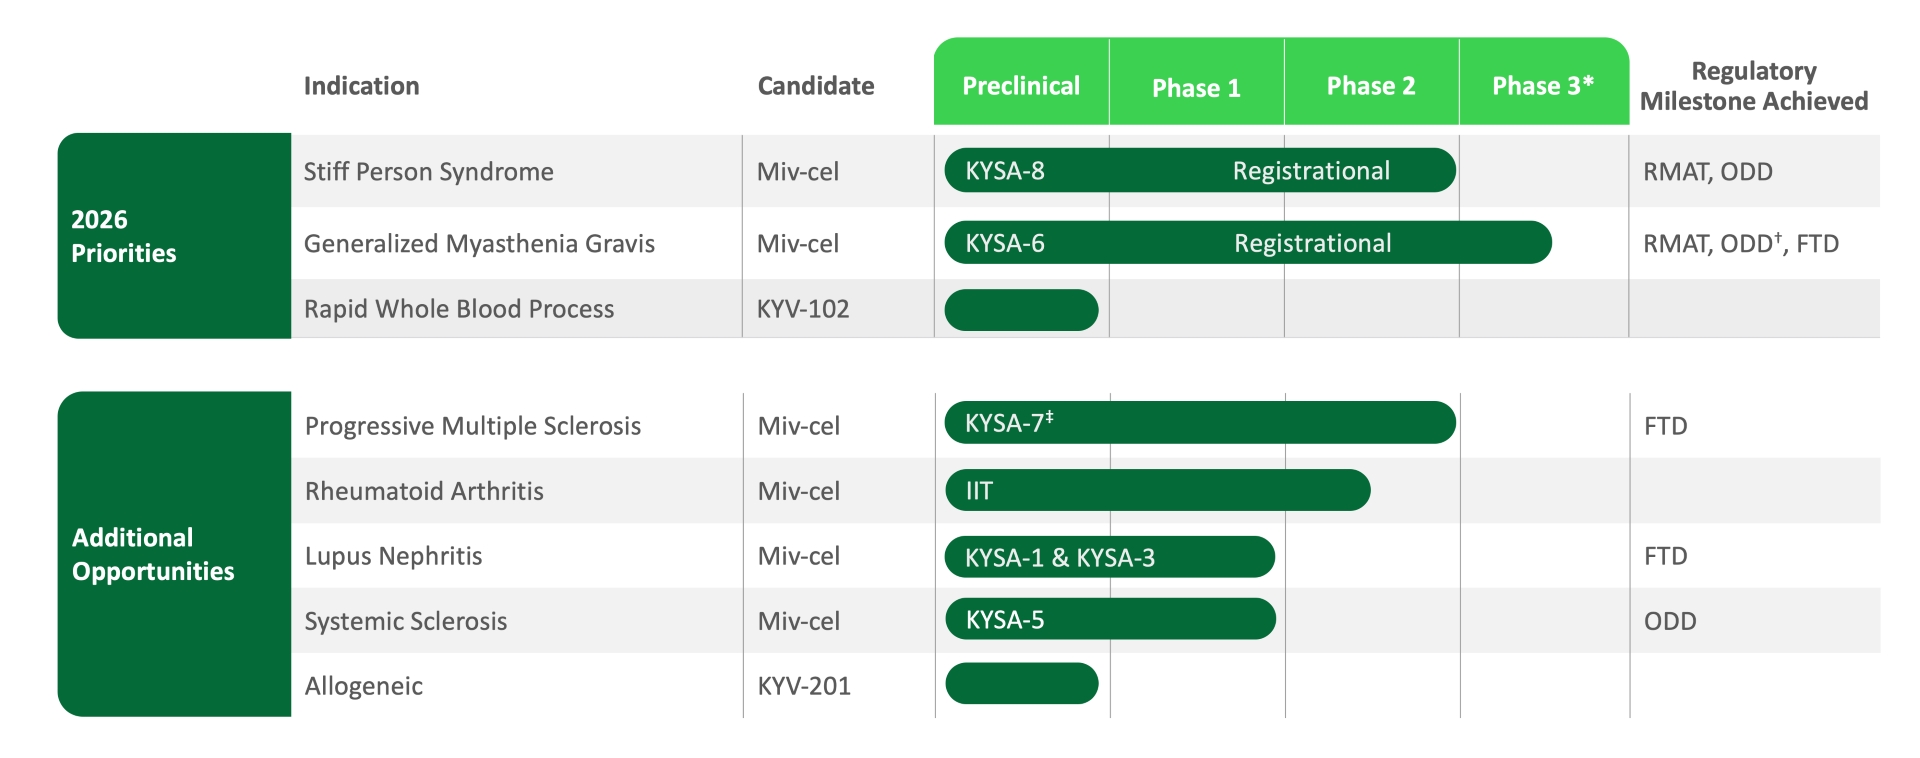Select the Indication column heading

(361, 86)
